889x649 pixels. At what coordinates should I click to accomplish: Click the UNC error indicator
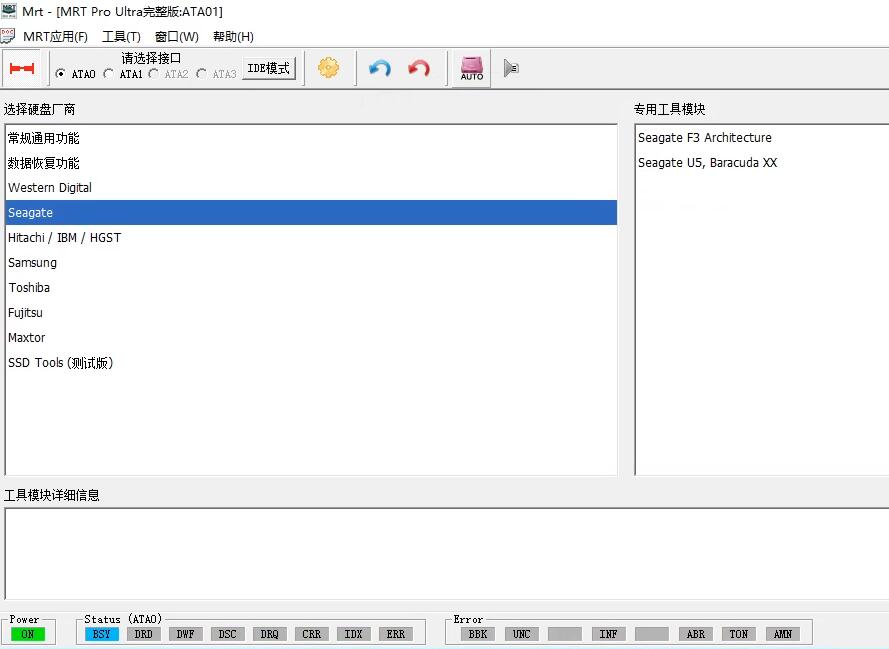point(522,634)
